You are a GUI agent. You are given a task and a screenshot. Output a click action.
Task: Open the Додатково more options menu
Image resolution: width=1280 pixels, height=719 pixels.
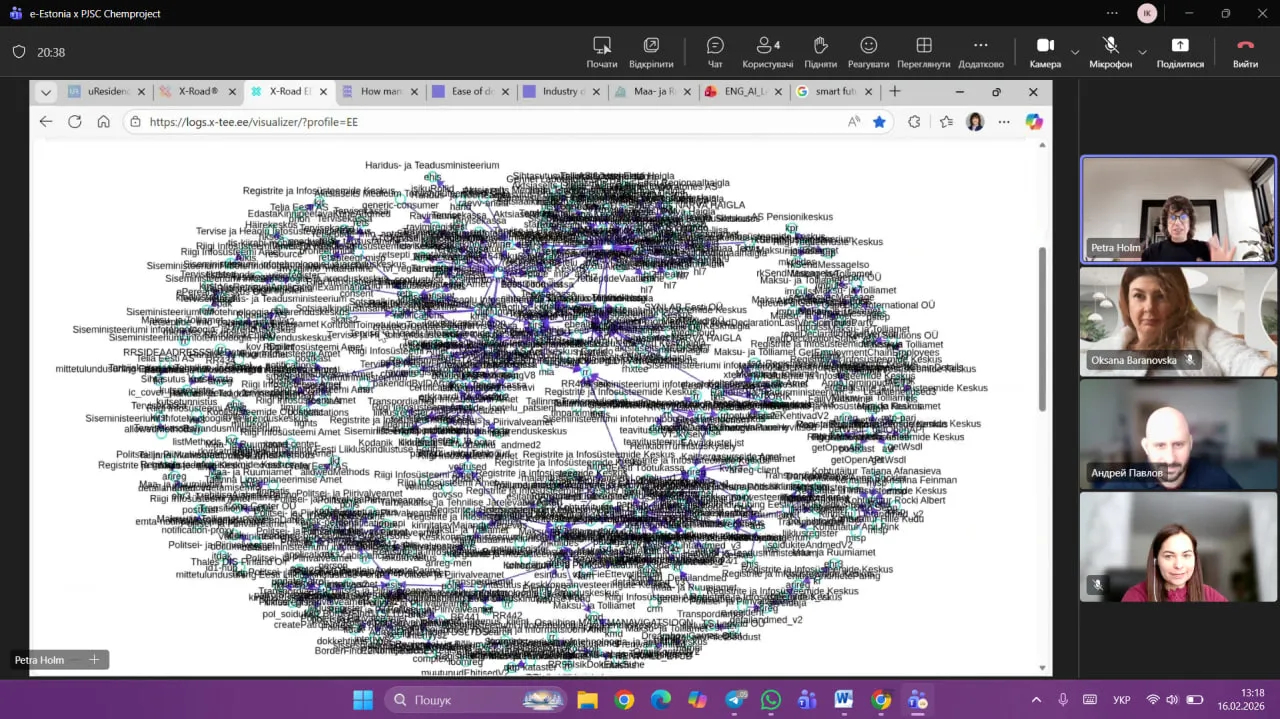point(980,52)
